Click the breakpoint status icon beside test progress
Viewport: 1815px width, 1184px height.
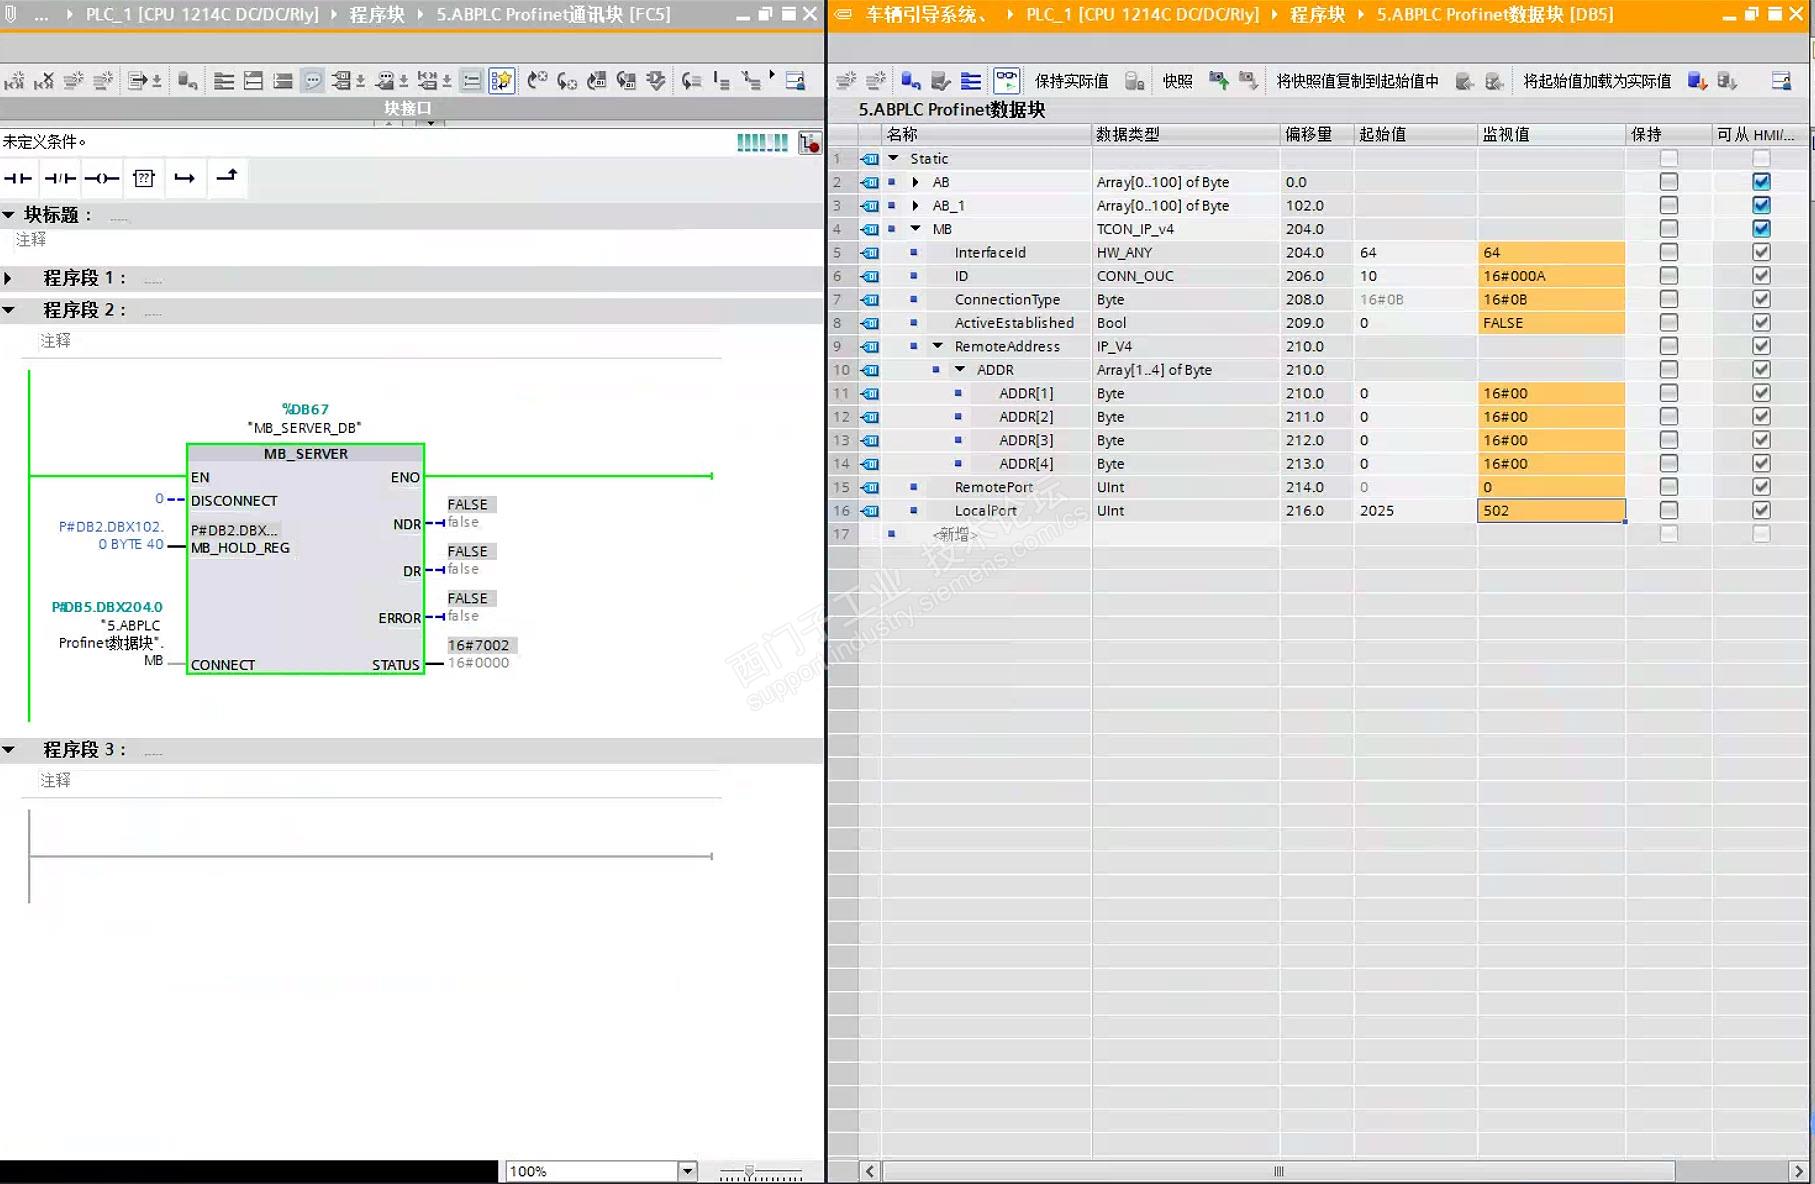tap(811, 143)
